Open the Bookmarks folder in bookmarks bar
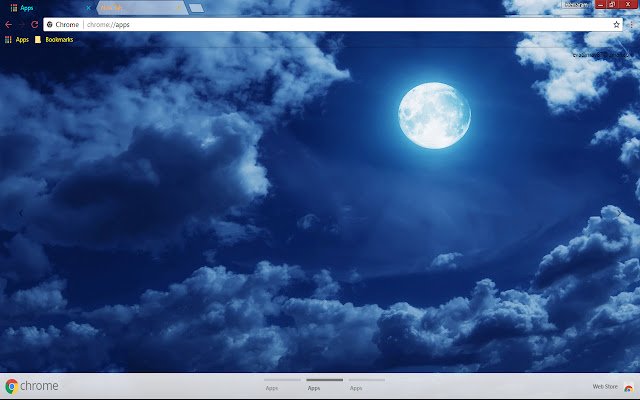Image resolution: width=640 pixels, height=400 pixels. tap(54, 40)
